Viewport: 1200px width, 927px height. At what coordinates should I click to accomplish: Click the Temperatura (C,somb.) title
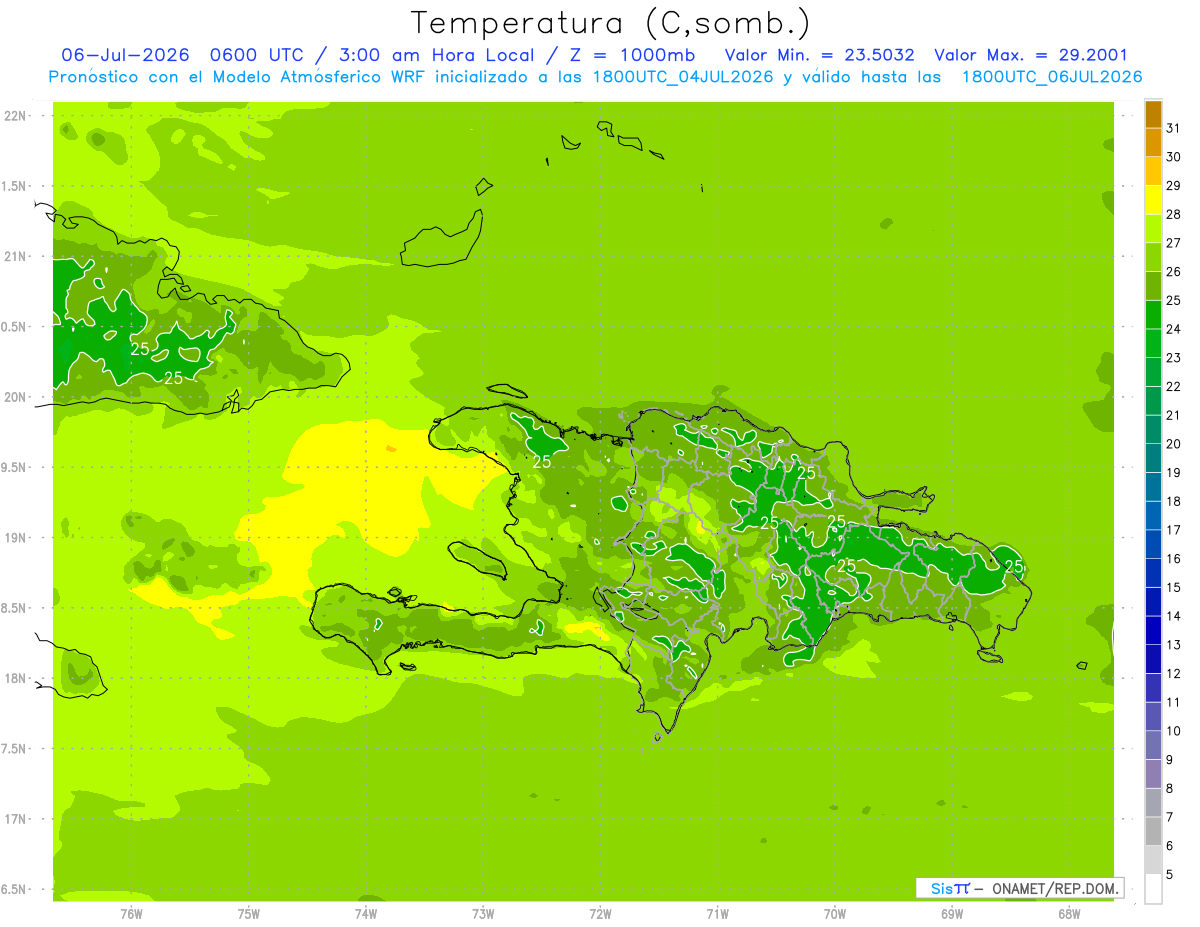pos(611,23)
